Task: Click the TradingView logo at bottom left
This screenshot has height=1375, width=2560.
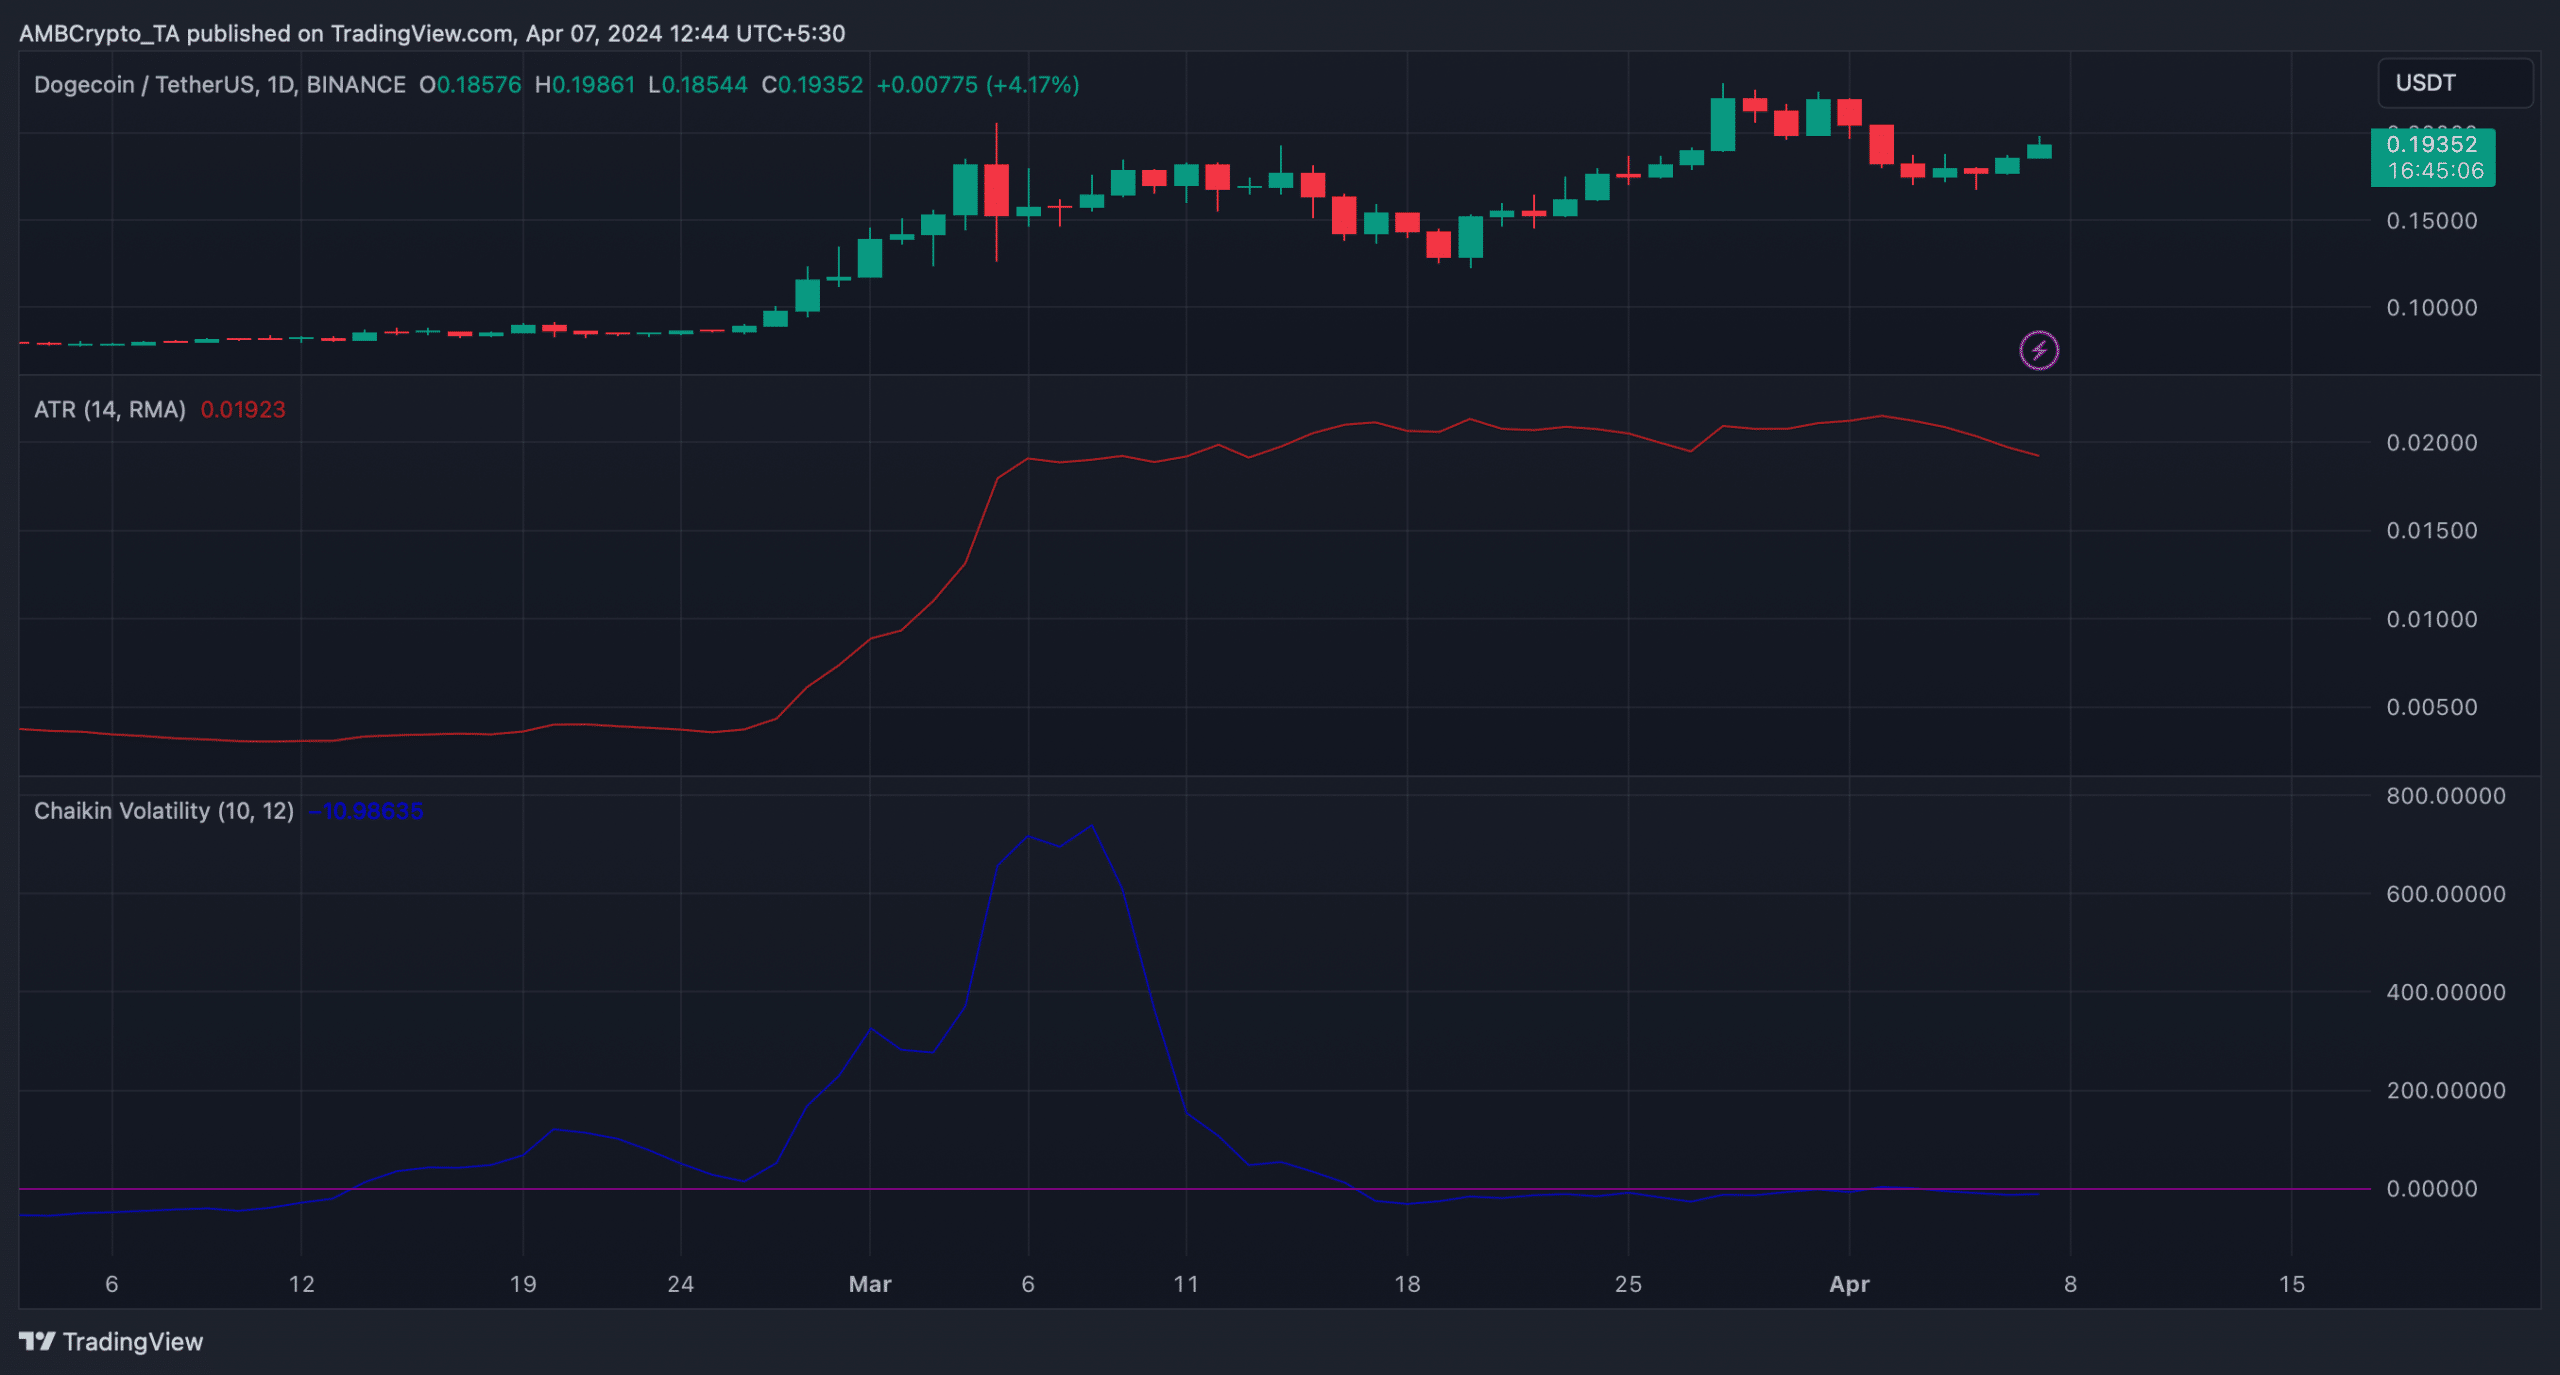Action: tap(111, 1342)
